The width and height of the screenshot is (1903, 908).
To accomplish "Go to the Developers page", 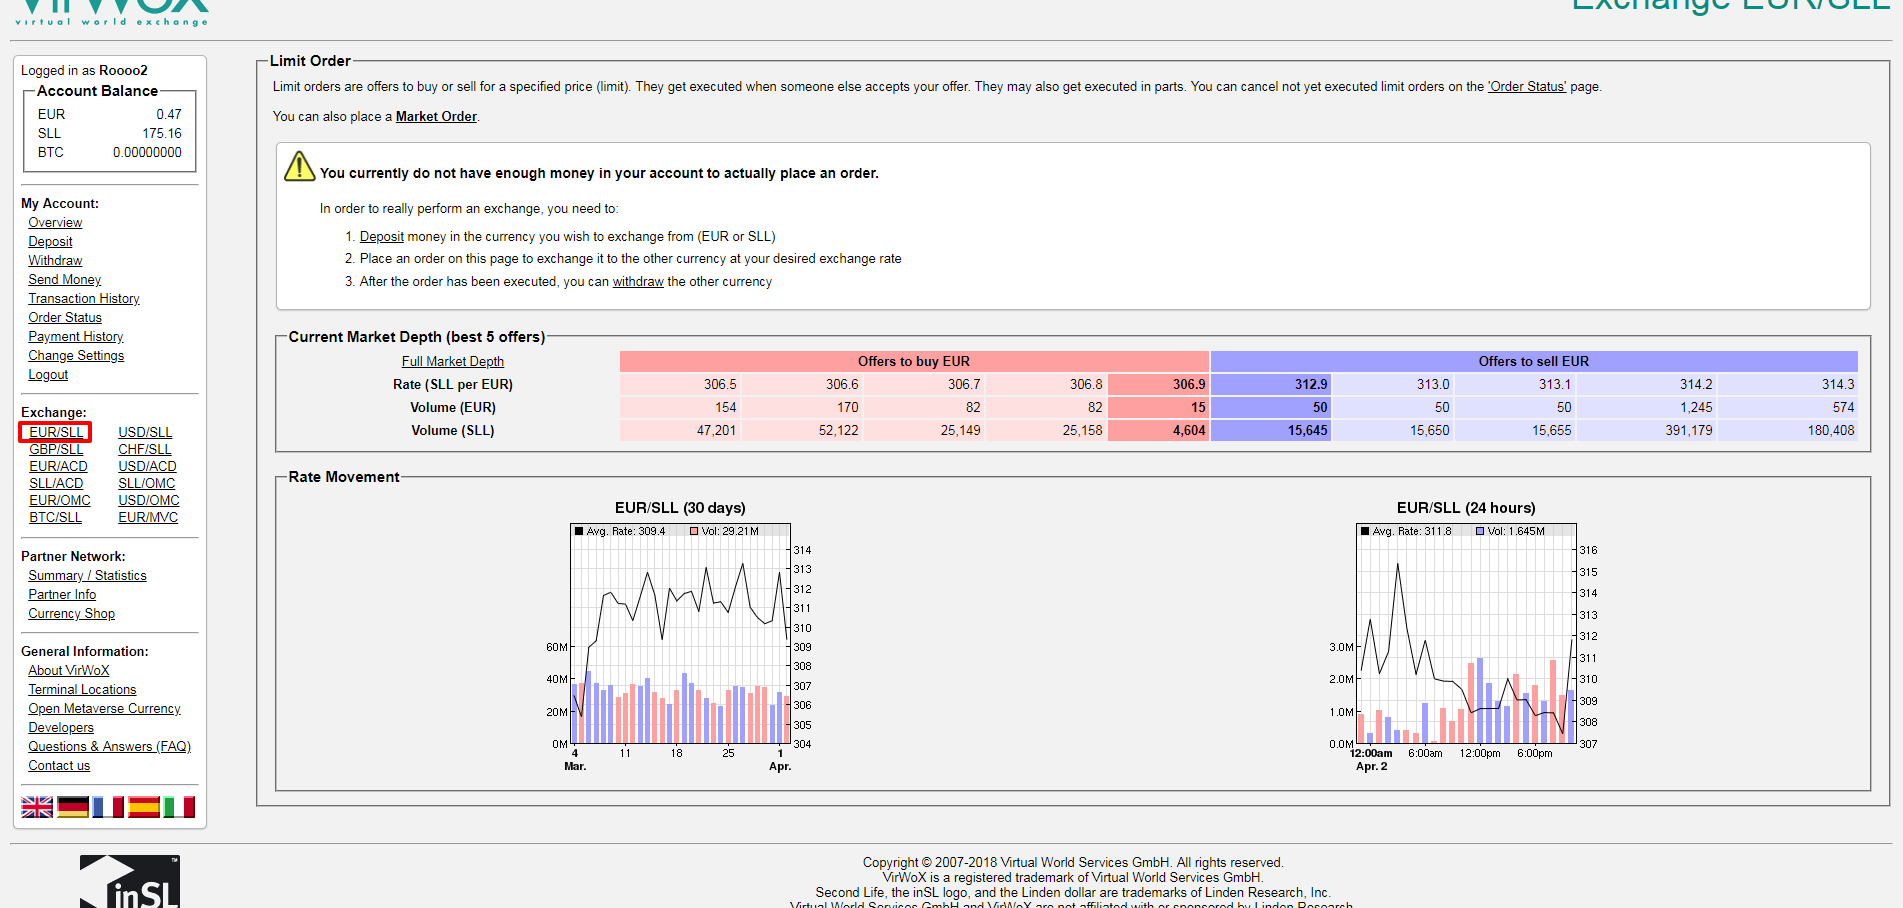I will pos(61,728).
